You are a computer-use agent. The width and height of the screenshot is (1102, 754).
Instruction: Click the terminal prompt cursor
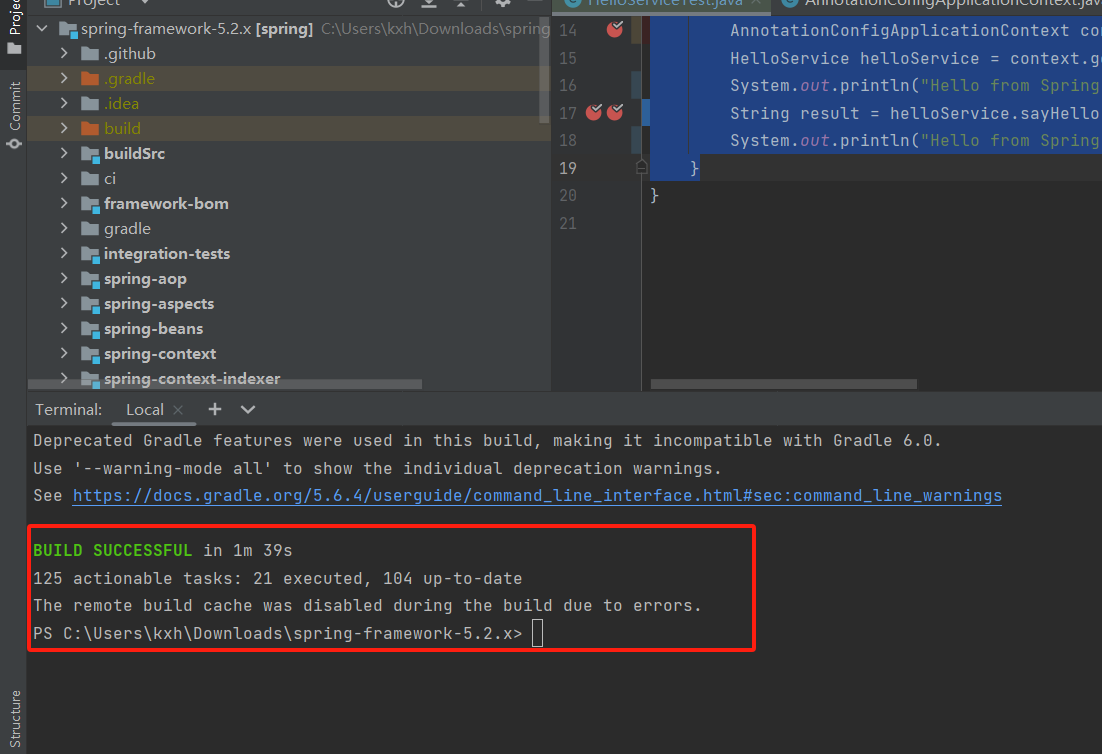coord(538,633)
